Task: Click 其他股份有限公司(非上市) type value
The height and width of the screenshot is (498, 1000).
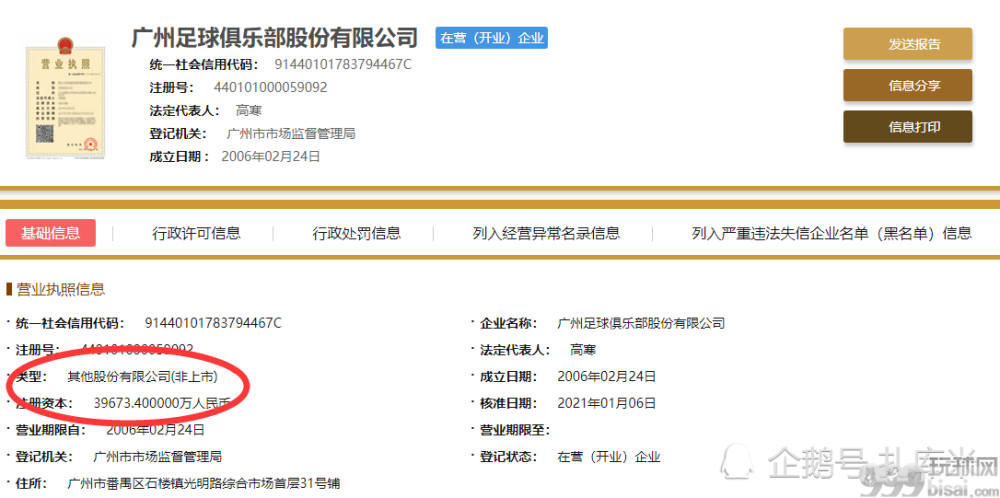Action: point(143,377)
